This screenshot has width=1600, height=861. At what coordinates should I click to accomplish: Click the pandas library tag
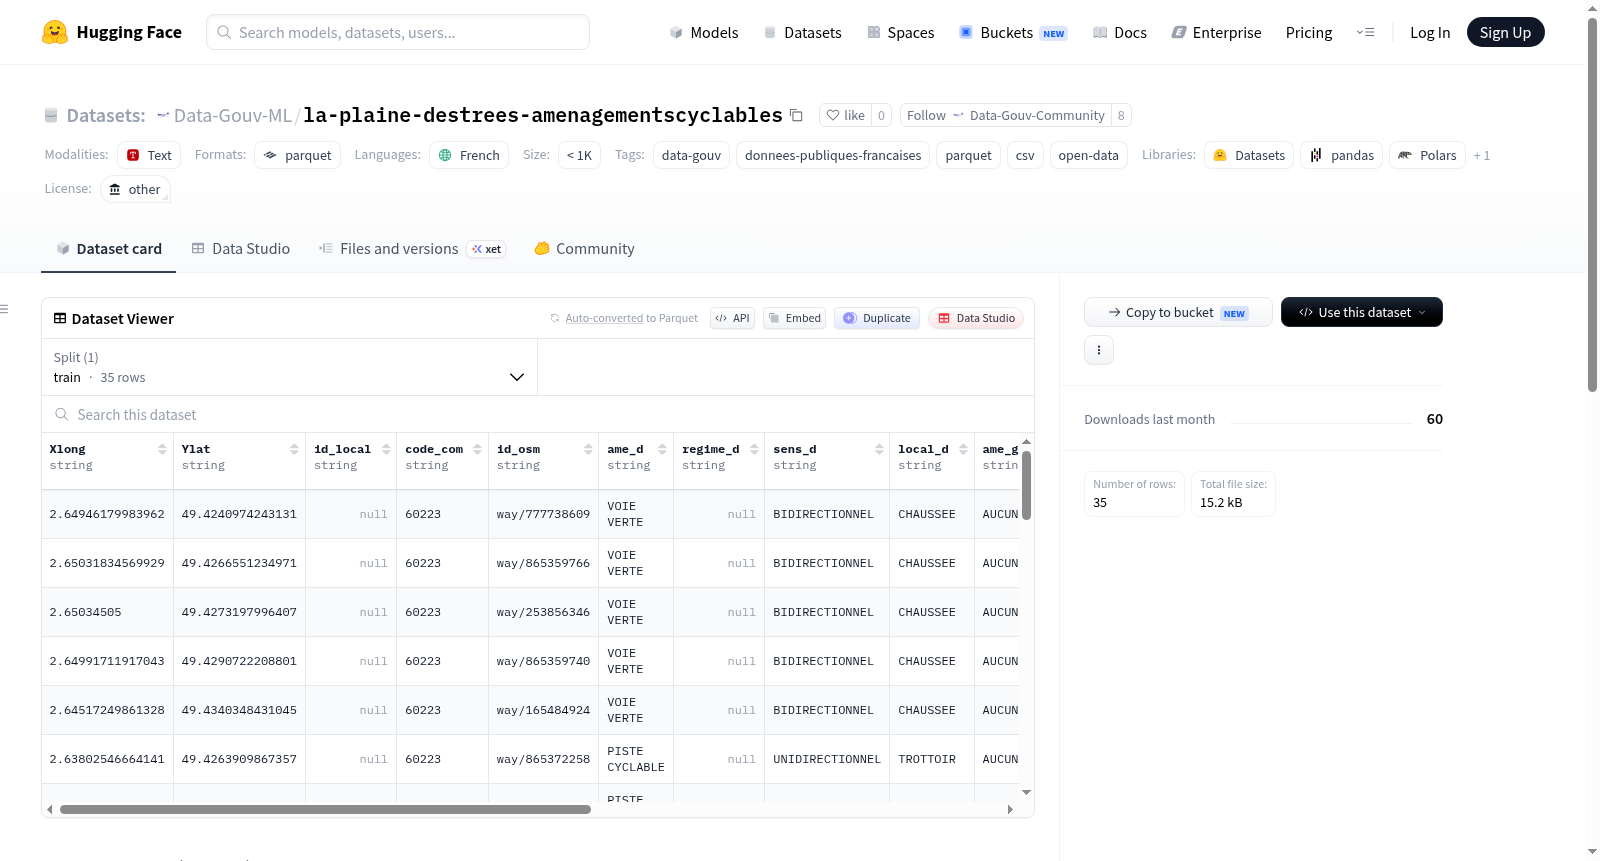[1341, 155]
